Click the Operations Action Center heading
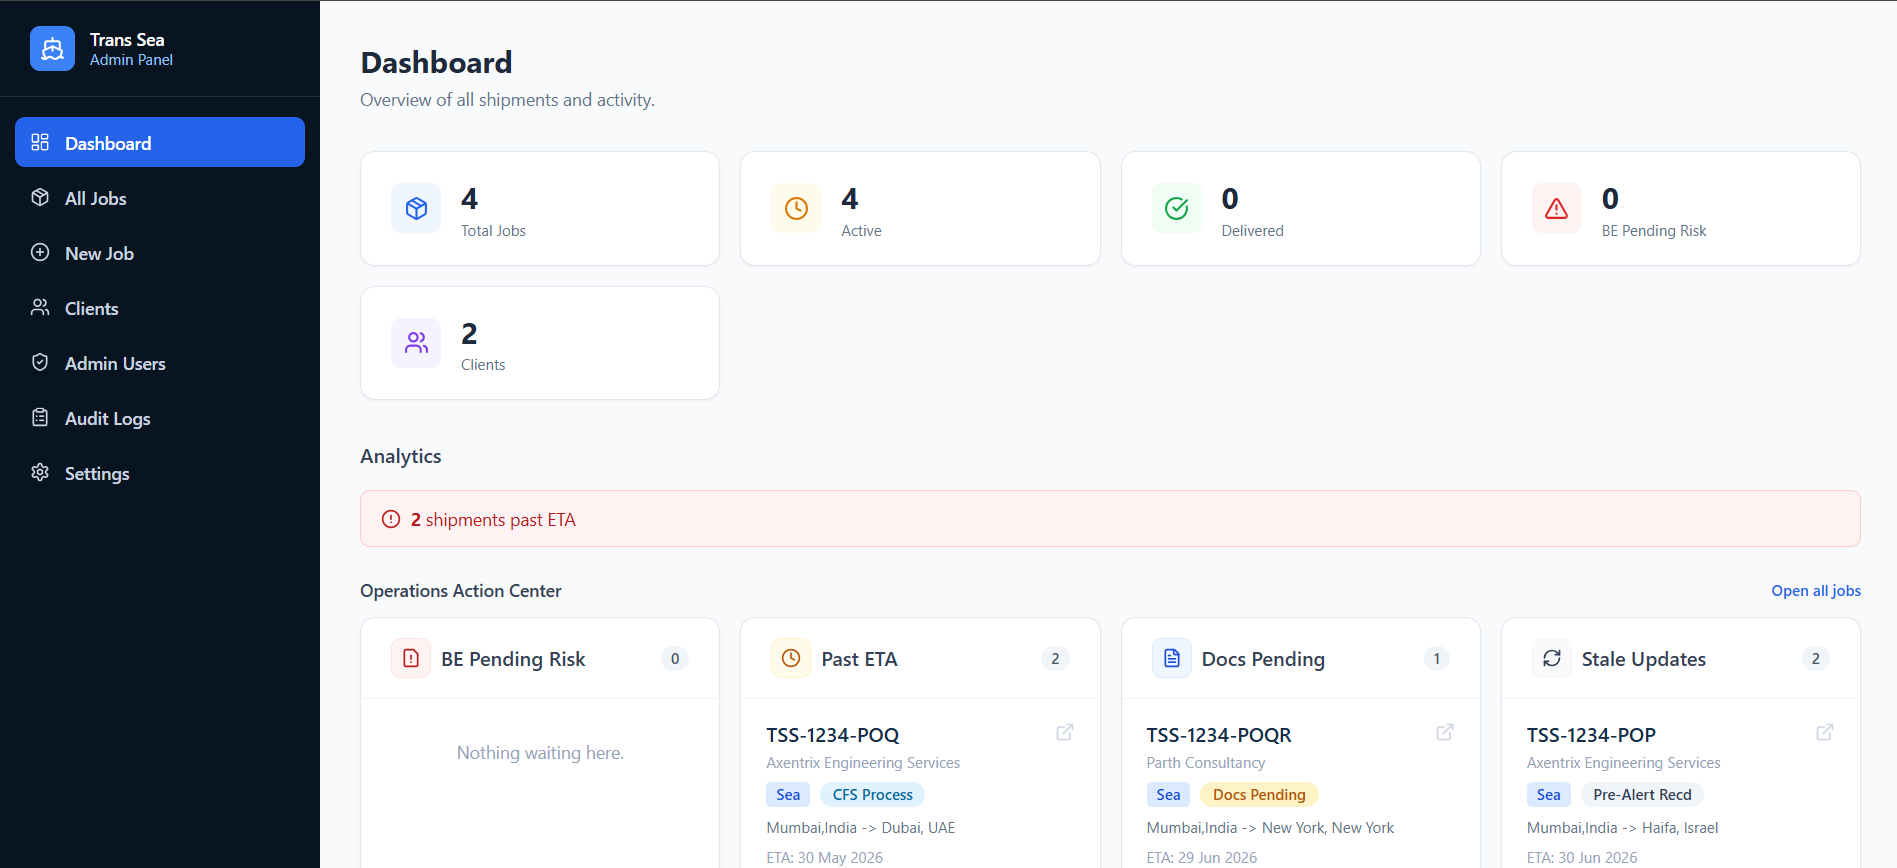This screenshot has height=868, width=1897. 460,591
